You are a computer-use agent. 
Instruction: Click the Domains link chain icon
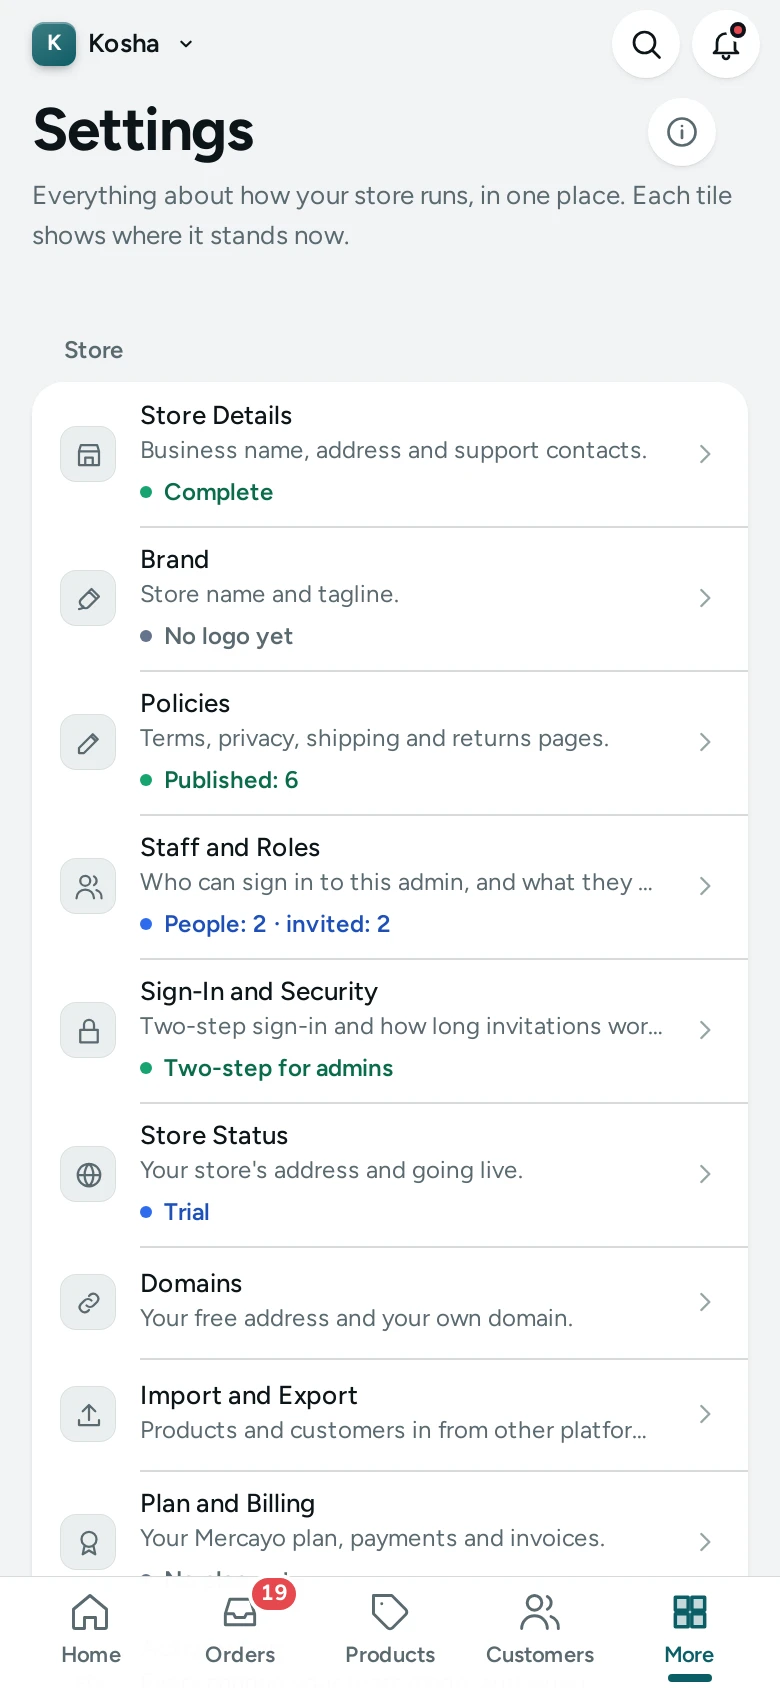click(89, 1302)
